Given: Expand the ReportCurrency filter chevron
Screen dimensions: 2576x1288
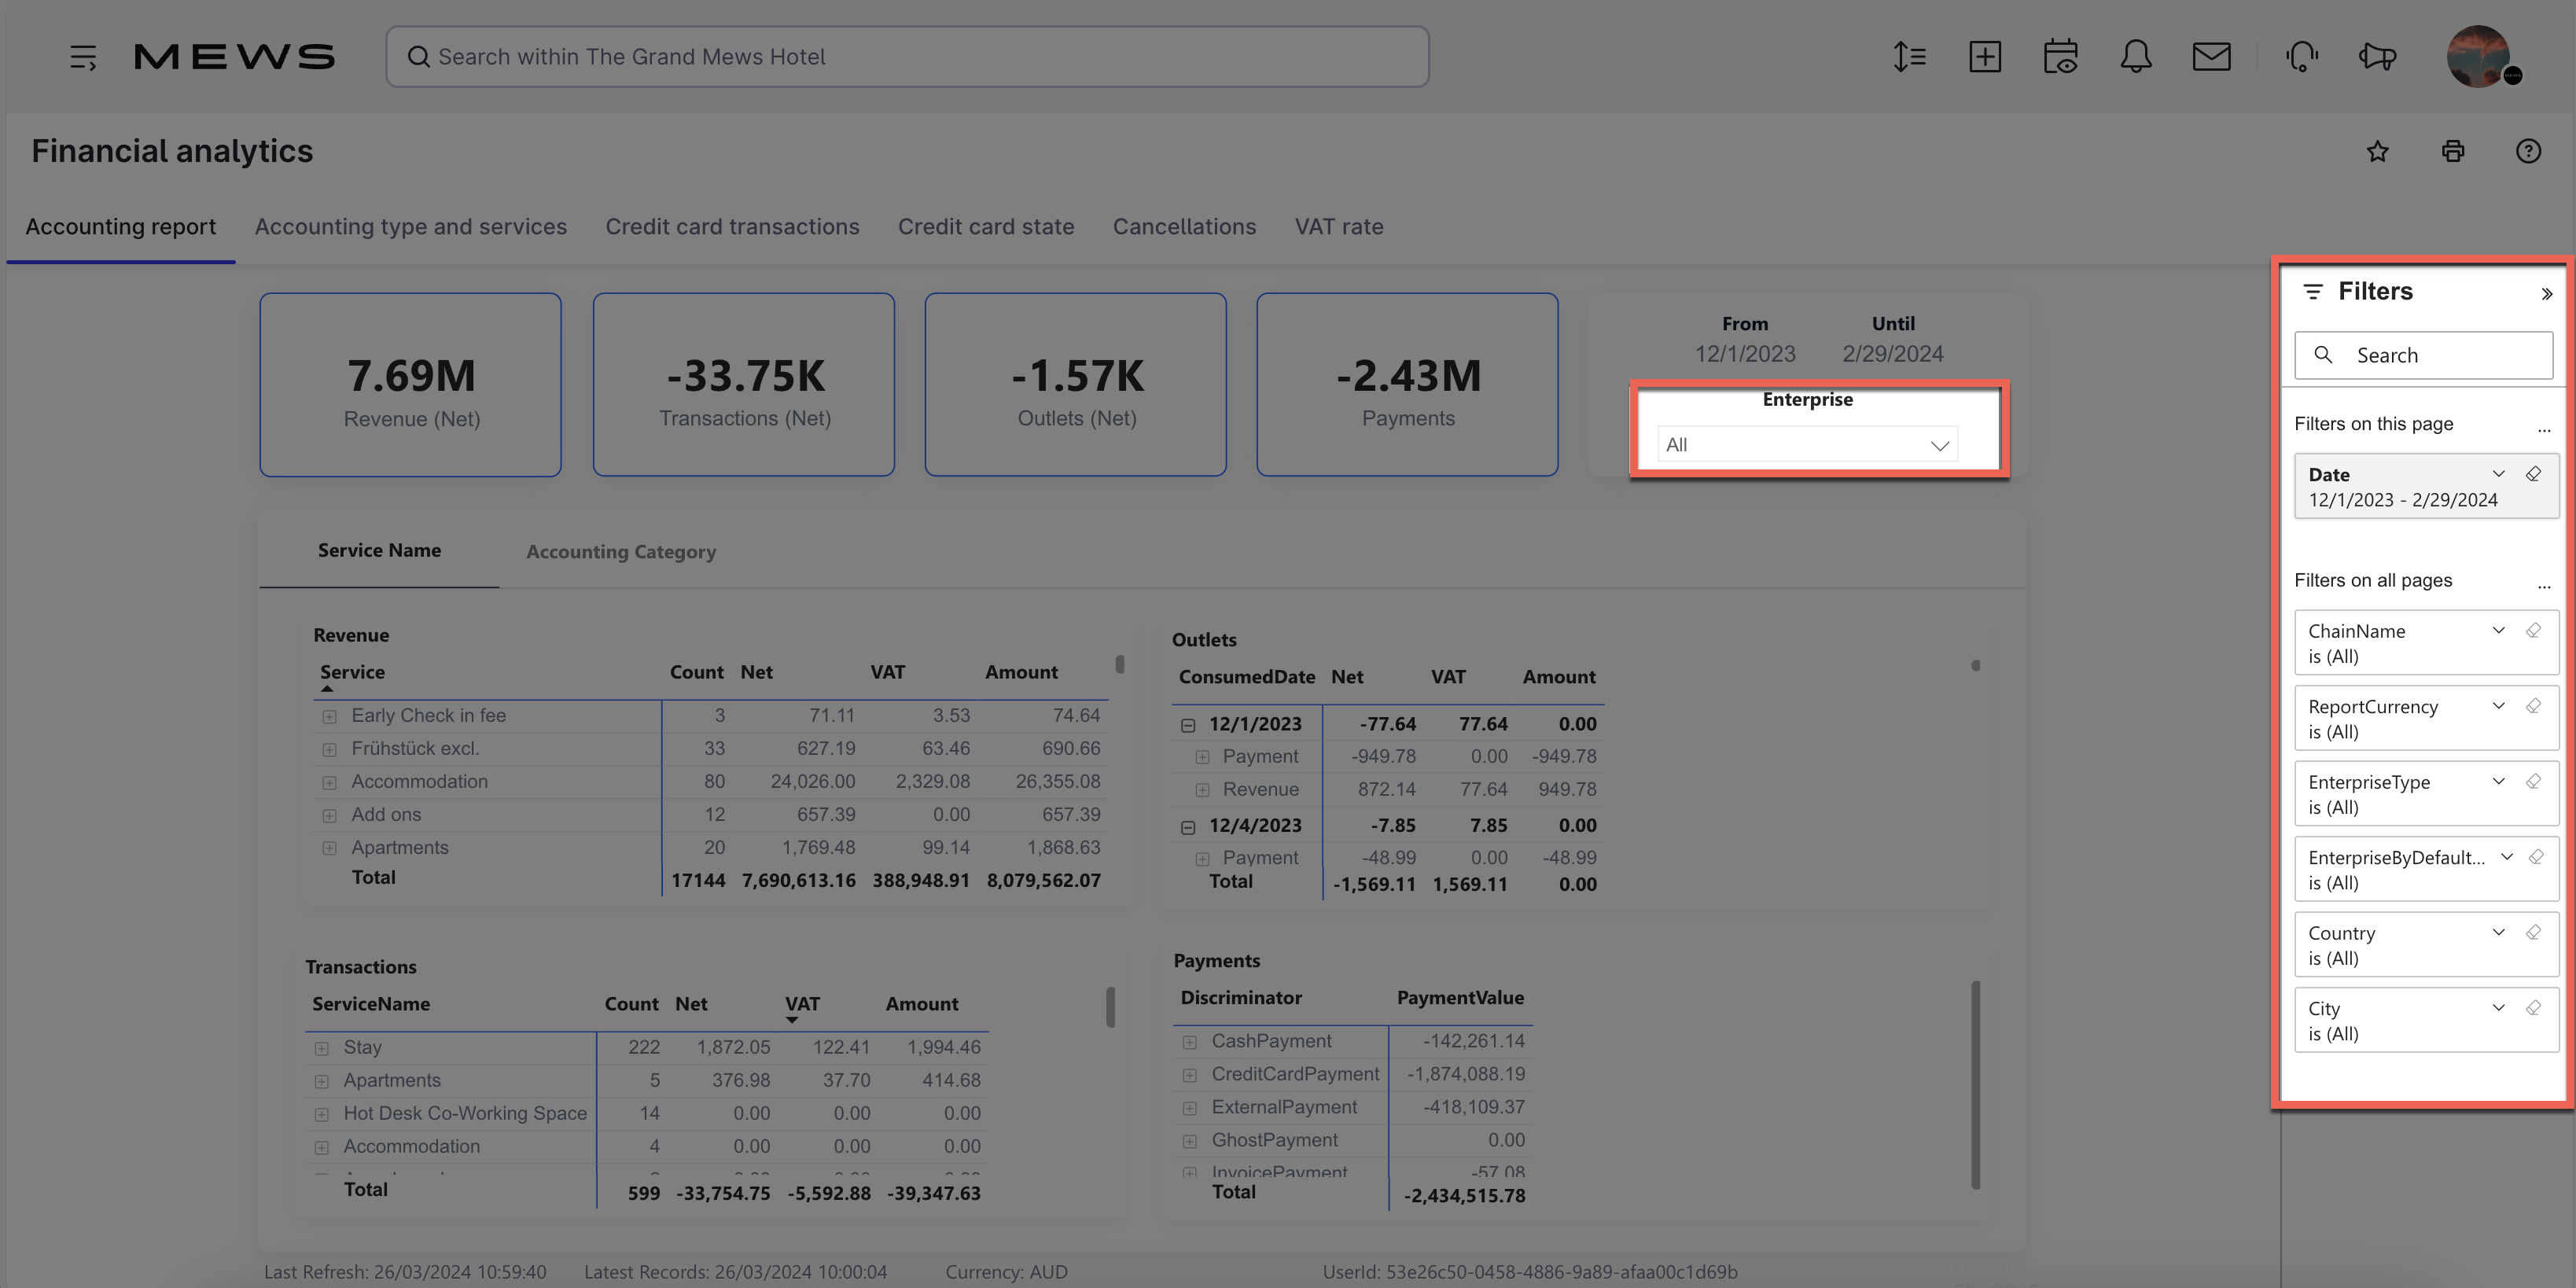Looking at the screenshot, I should click(2498, 706).
